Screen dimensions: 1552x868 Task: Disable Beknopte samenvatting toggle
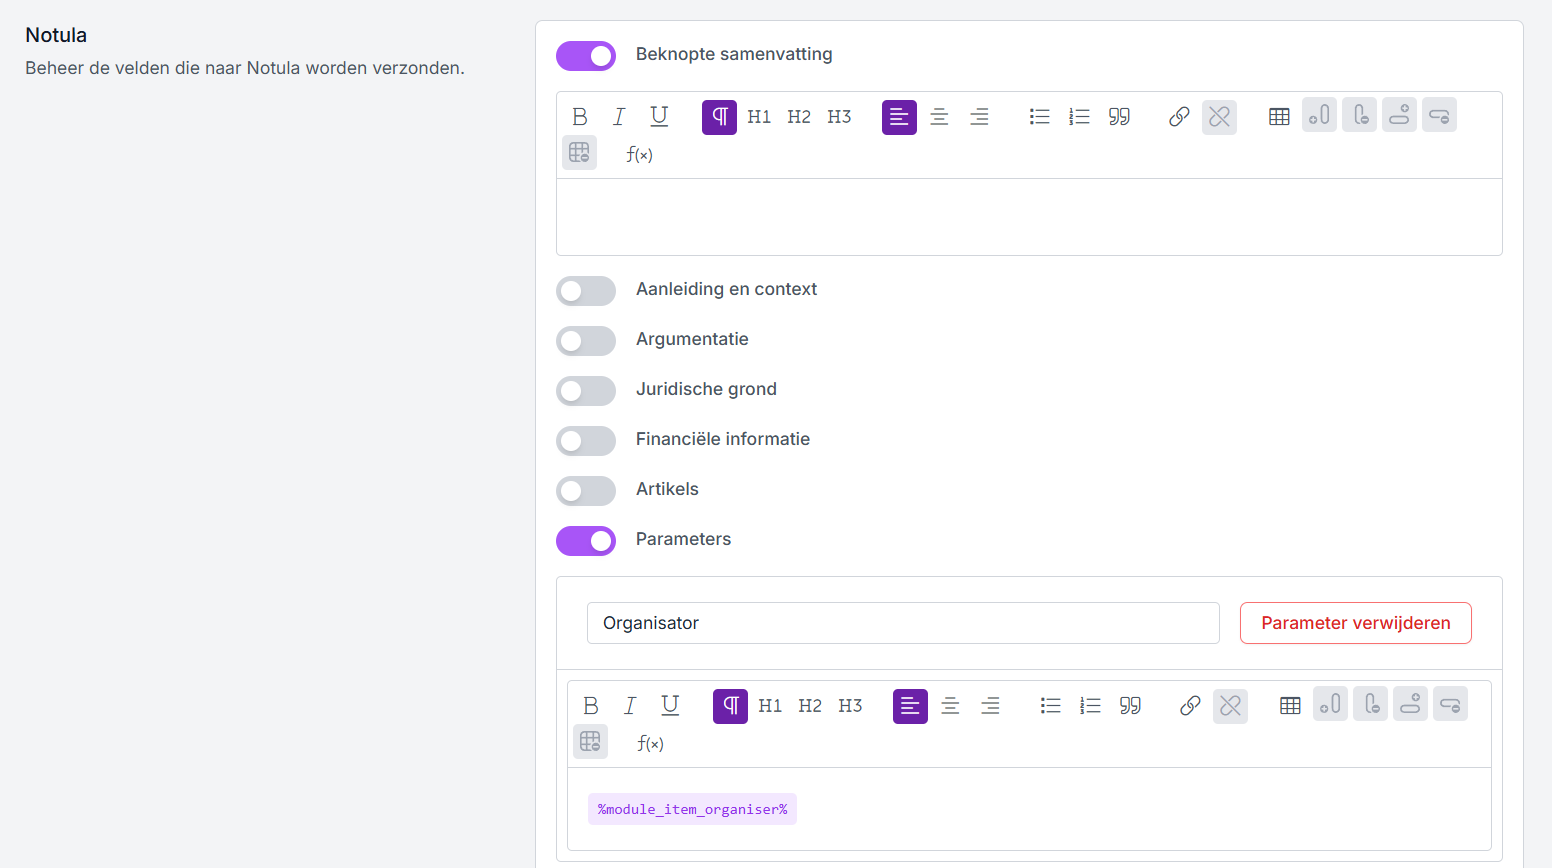click(x=586, y=56)
